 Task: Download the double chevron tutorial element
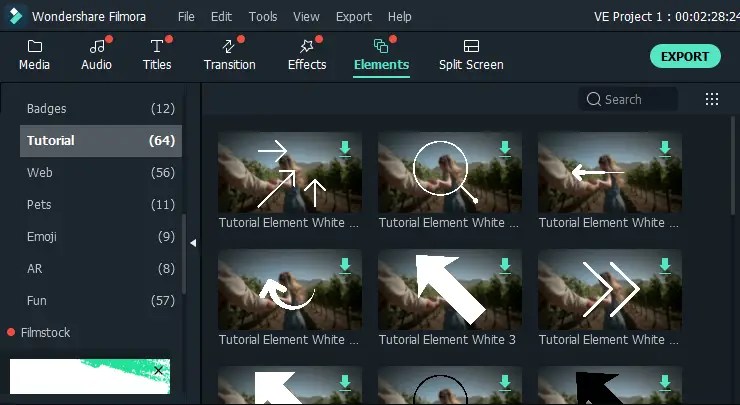pos(665,266)
